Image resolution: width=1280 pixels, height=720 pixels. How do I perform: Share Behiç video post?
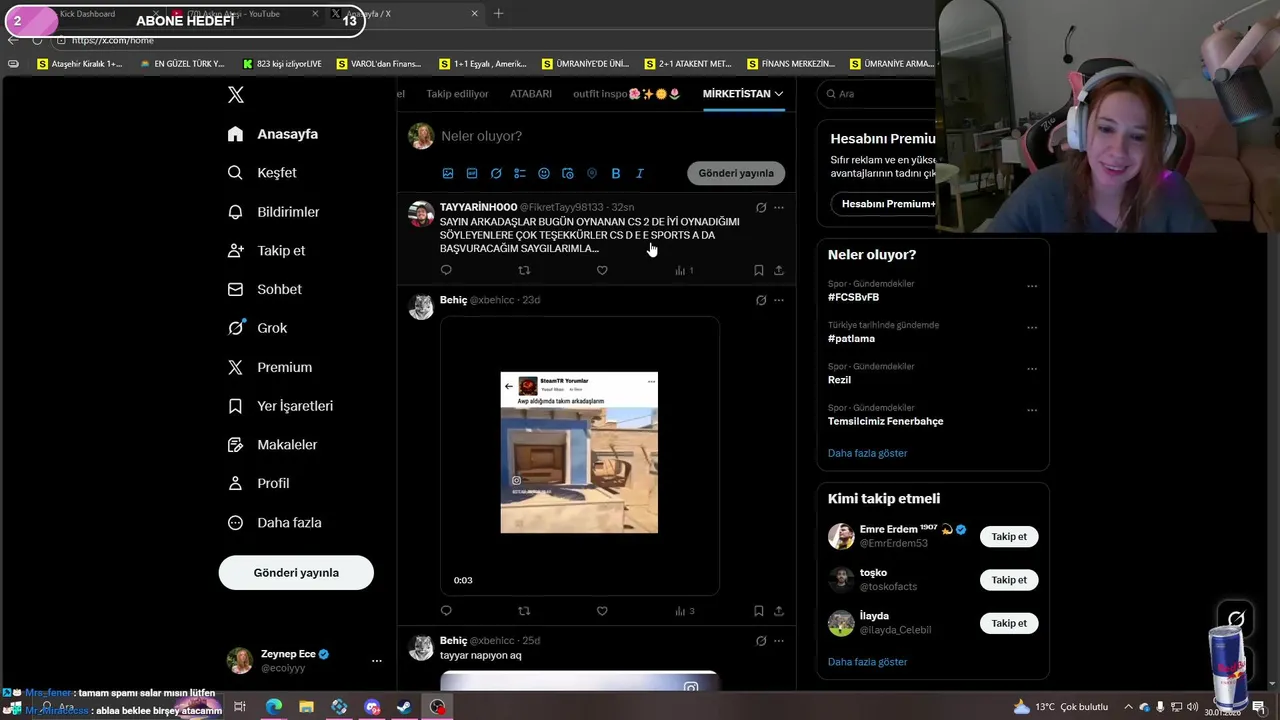(x=779, y=611)
